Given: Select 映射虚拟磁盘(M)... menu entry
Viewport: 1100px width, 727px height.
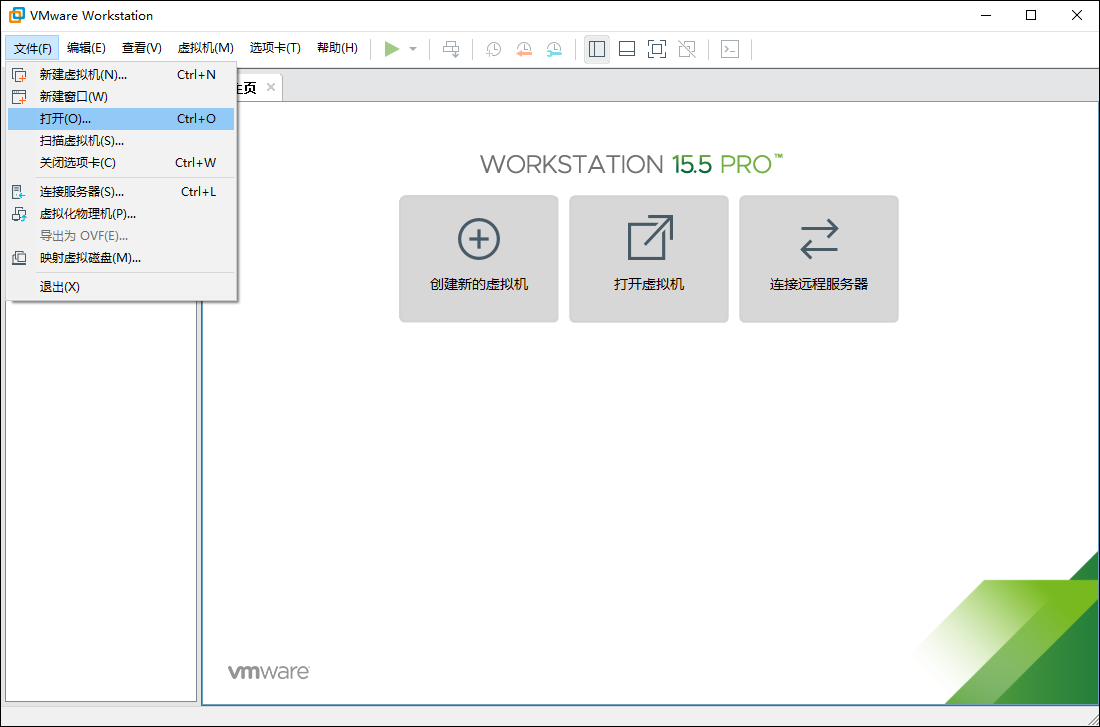Looking at the screenshot, I should coord(121,258).
